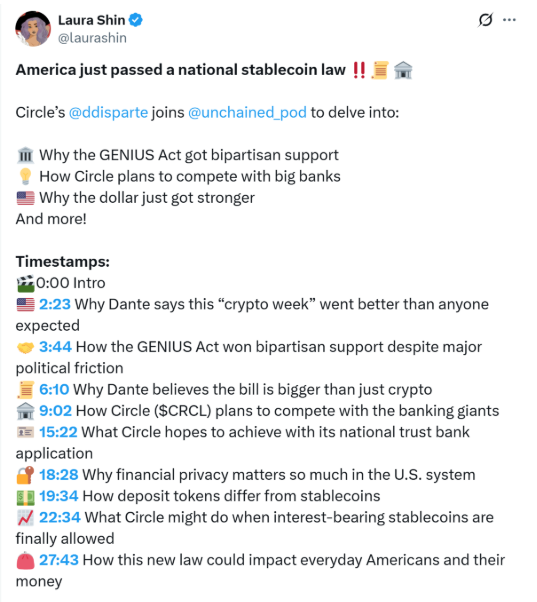Jump to the 22:34 timestamp
The height and width of the screenshot is (602, 537).
[60, 518]
